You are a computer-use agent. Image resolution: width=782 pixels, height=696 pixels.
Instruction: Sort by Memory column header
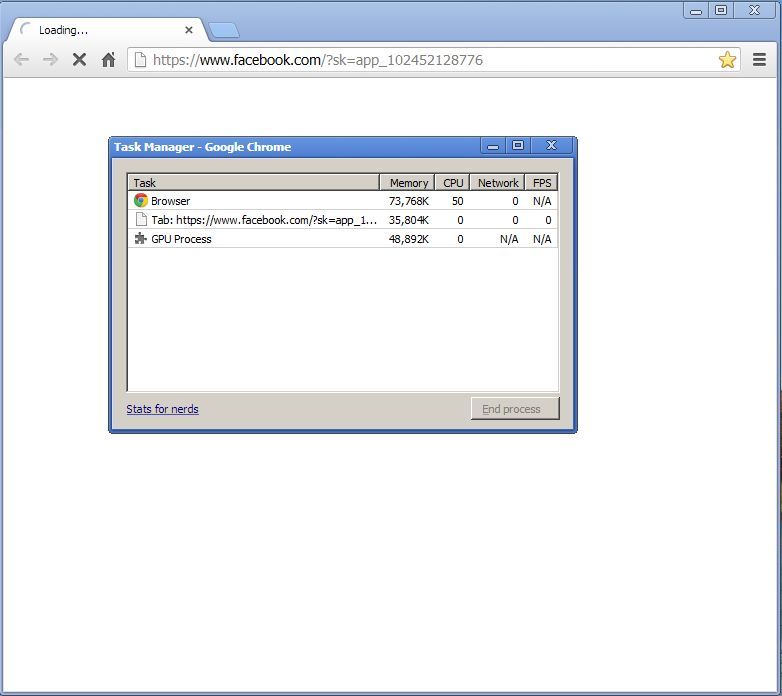(407, 182)
